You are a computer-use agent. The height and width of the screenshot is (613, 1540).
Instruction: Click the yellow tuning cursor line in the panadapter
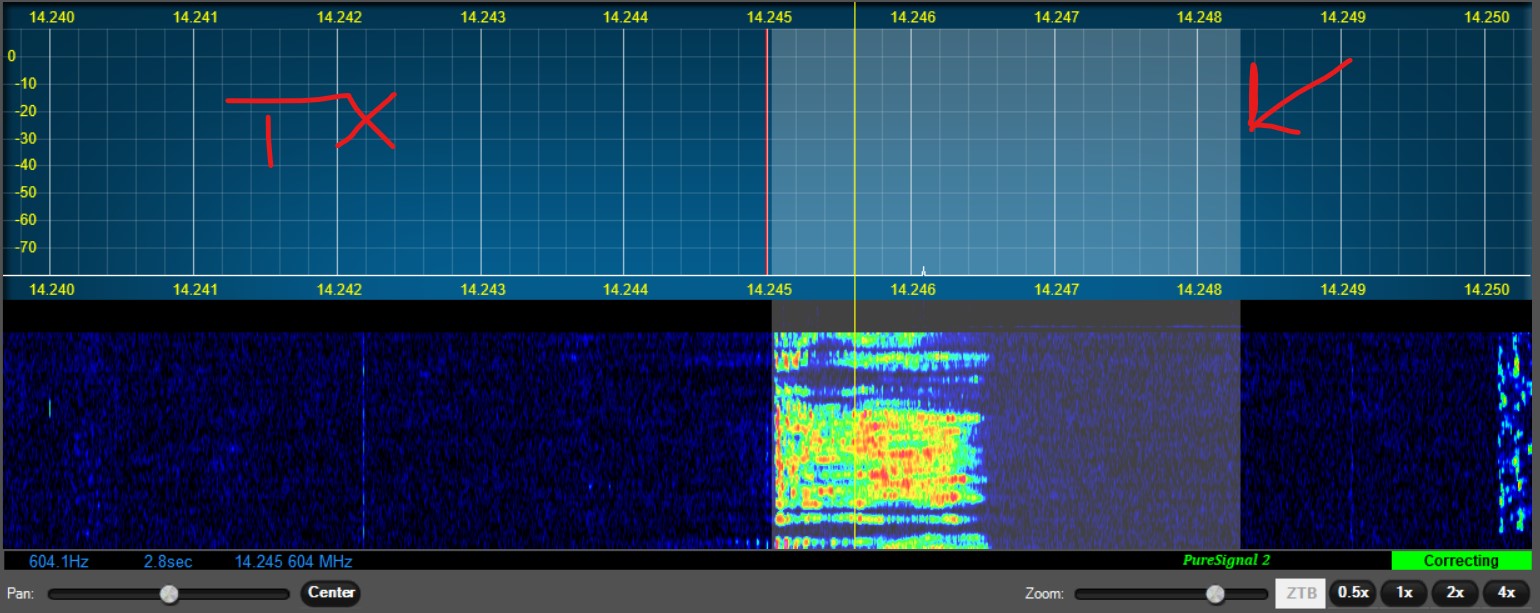point(855,150)
